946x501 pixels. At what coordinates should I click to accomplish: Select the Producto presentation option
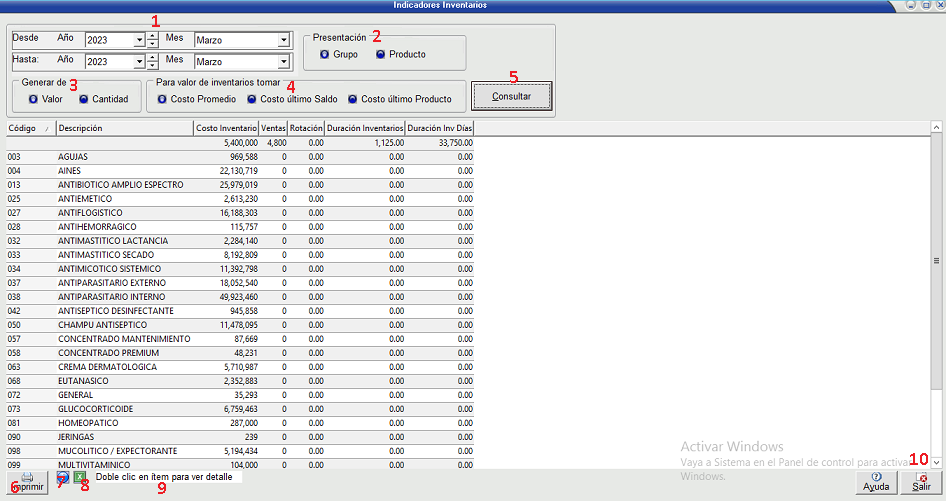[381, 55]
